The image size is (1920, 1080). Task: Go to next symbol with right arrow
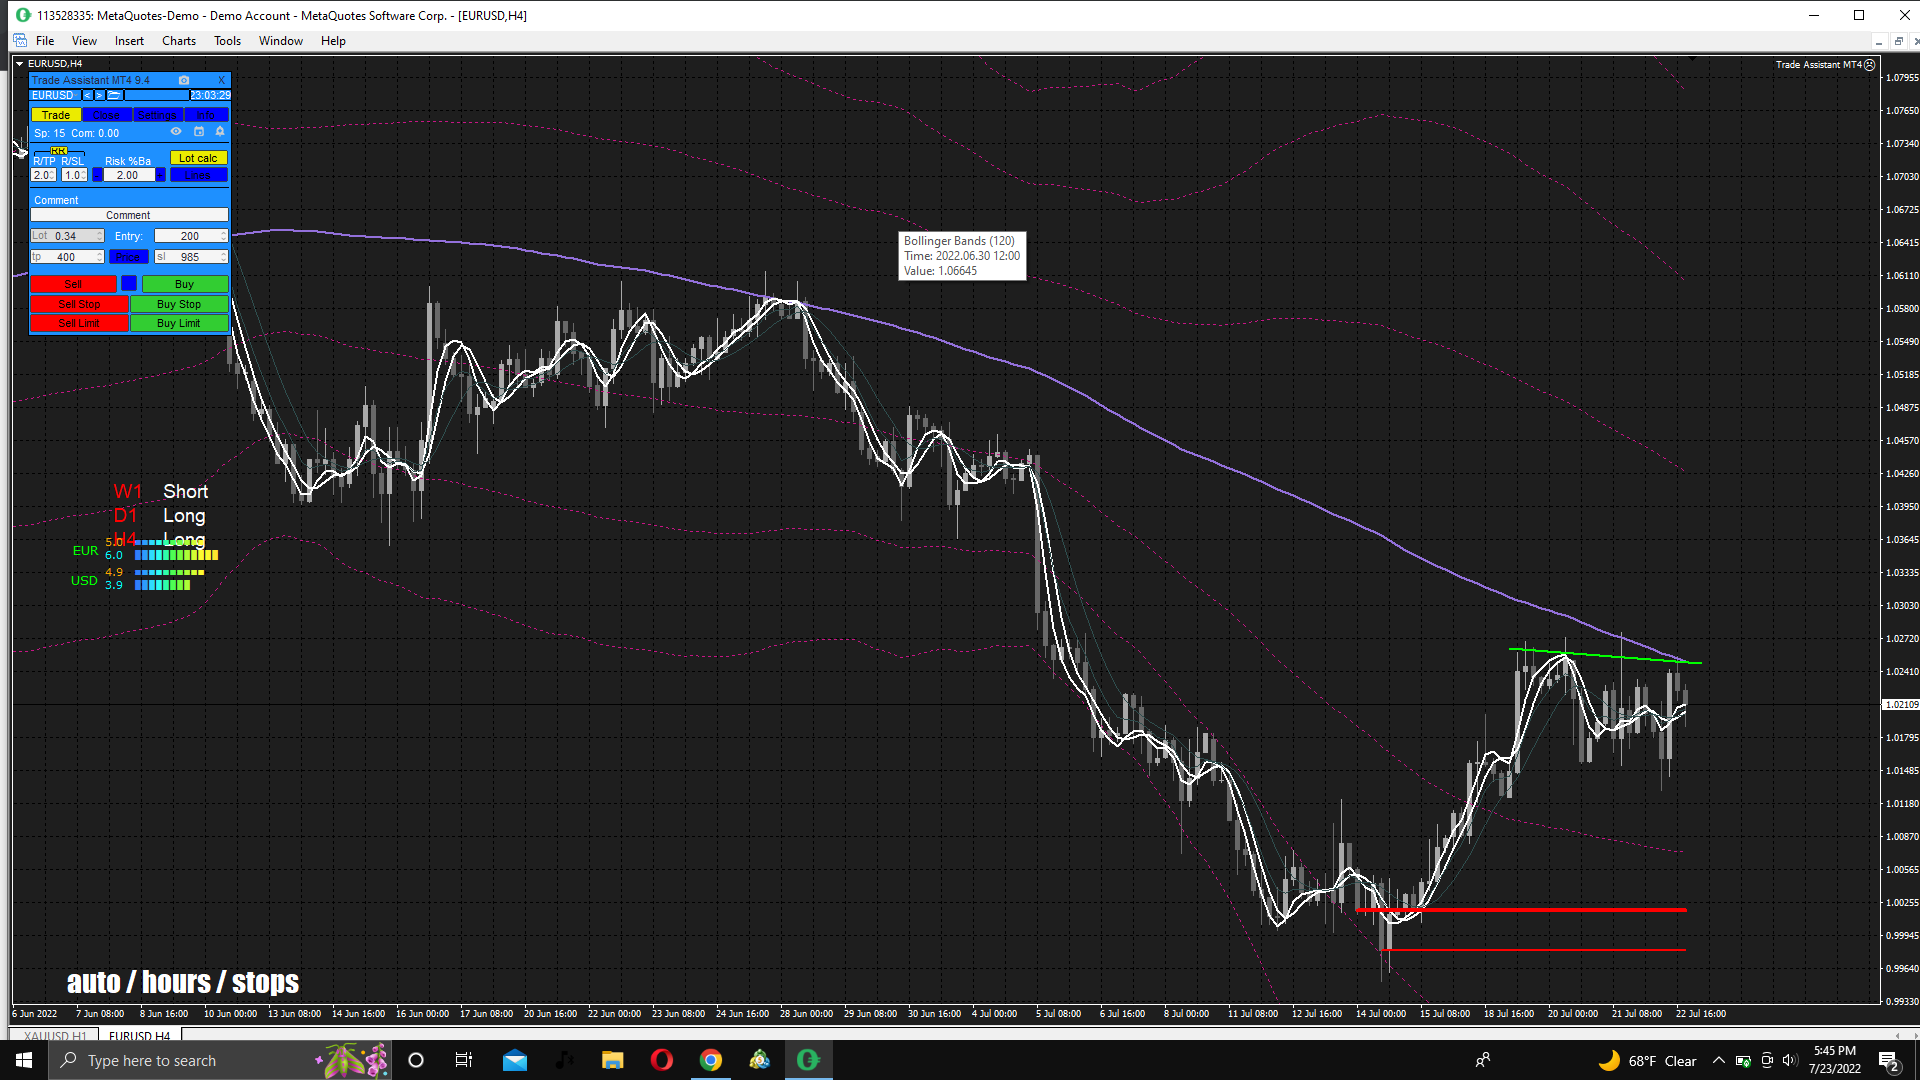coord(99,95)
